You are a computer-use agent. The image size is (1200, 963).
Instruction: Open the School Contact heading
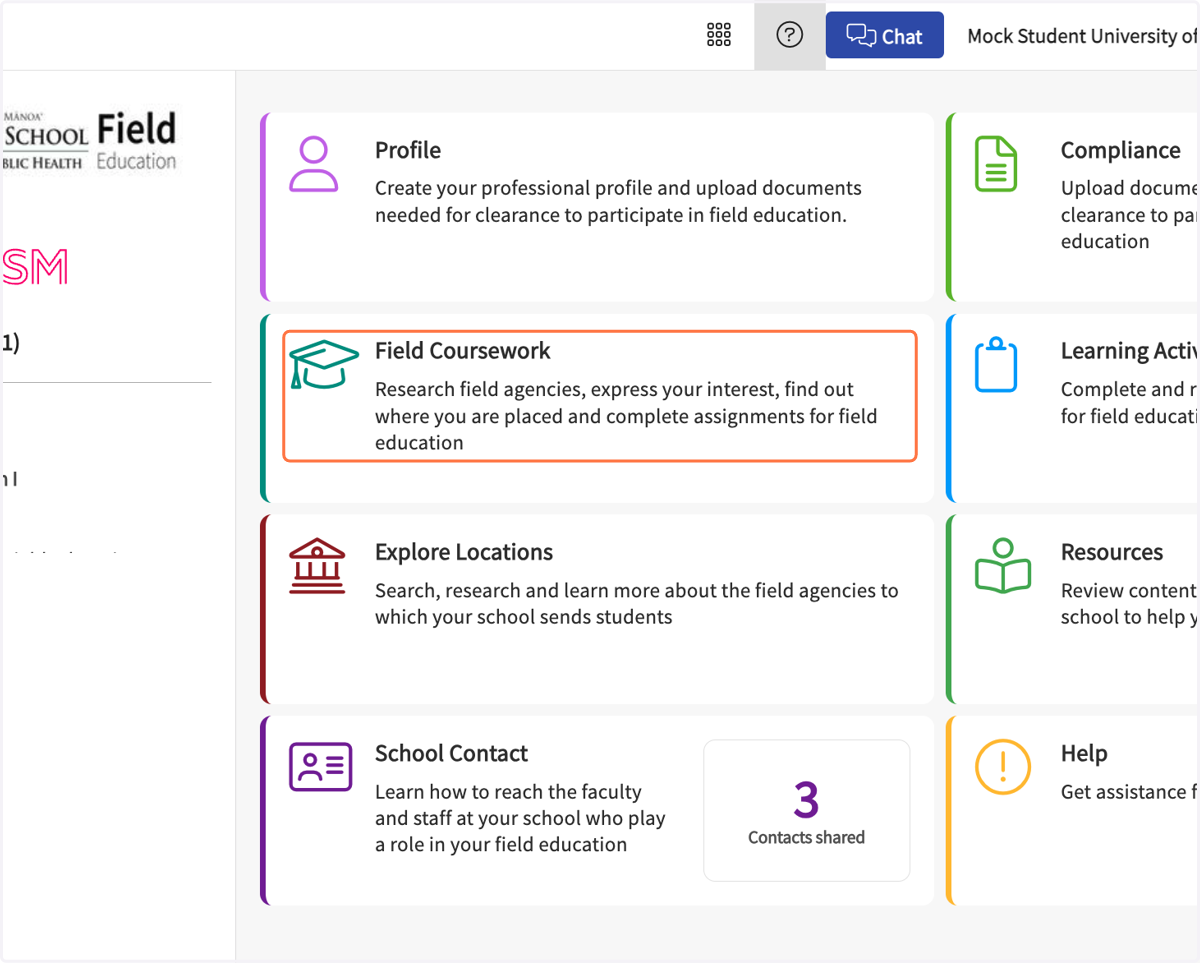[452, 753]
